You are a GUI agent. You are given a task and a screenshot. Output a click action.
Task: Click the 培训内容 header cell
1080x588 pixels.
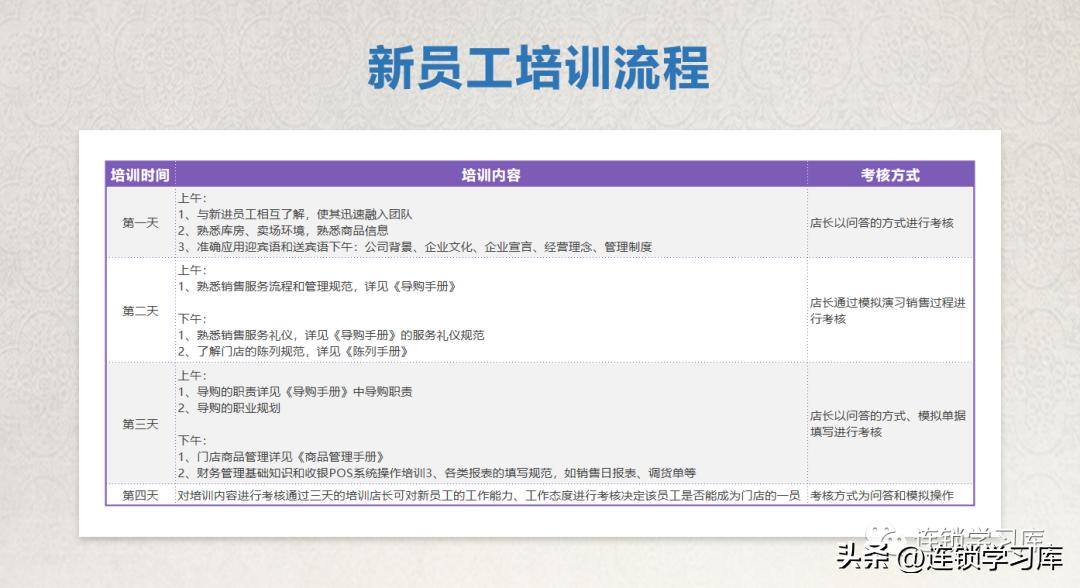tap(489, 172)
